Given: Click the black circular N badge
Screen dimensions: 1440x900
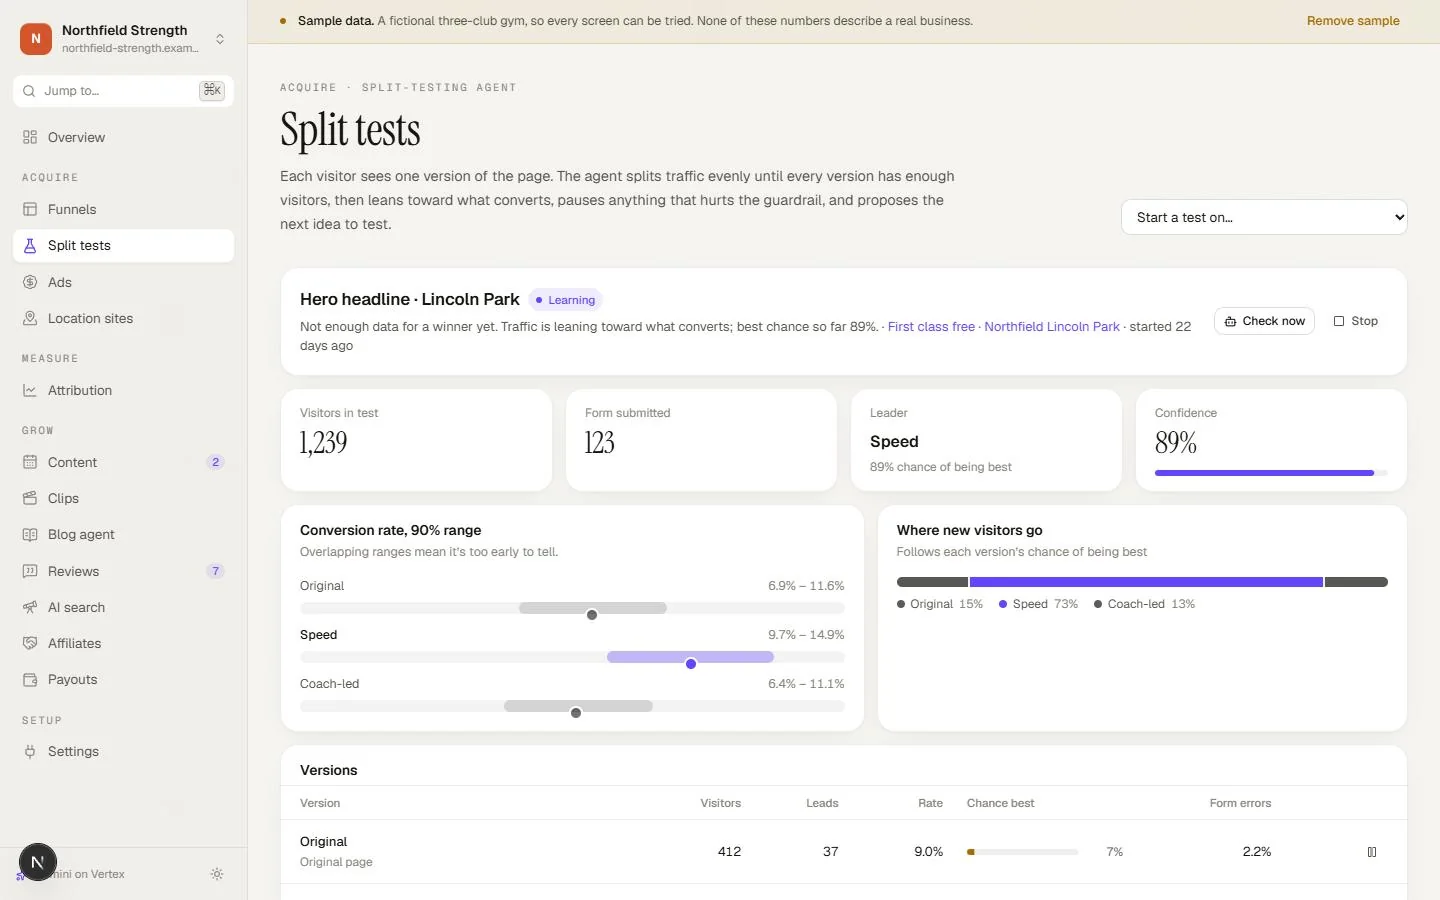Looking at the screenshot, I should (37, 862).
